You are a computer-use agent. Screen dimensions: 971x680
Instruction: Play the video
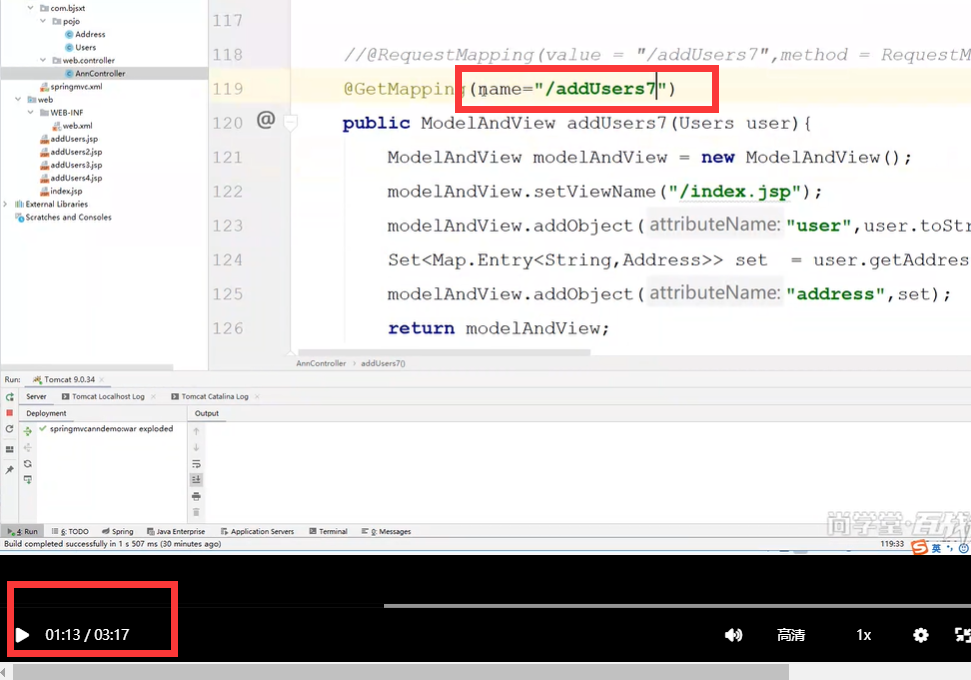[22, 635]
